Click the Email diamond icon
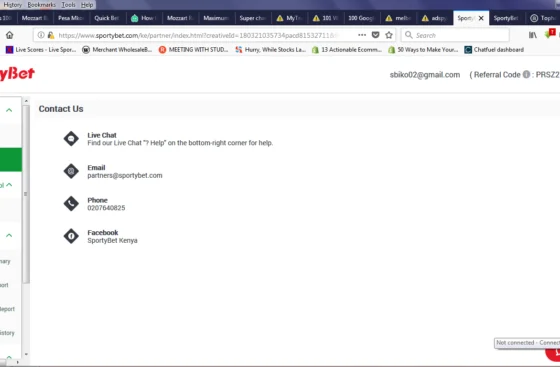 tap(71, 171)
